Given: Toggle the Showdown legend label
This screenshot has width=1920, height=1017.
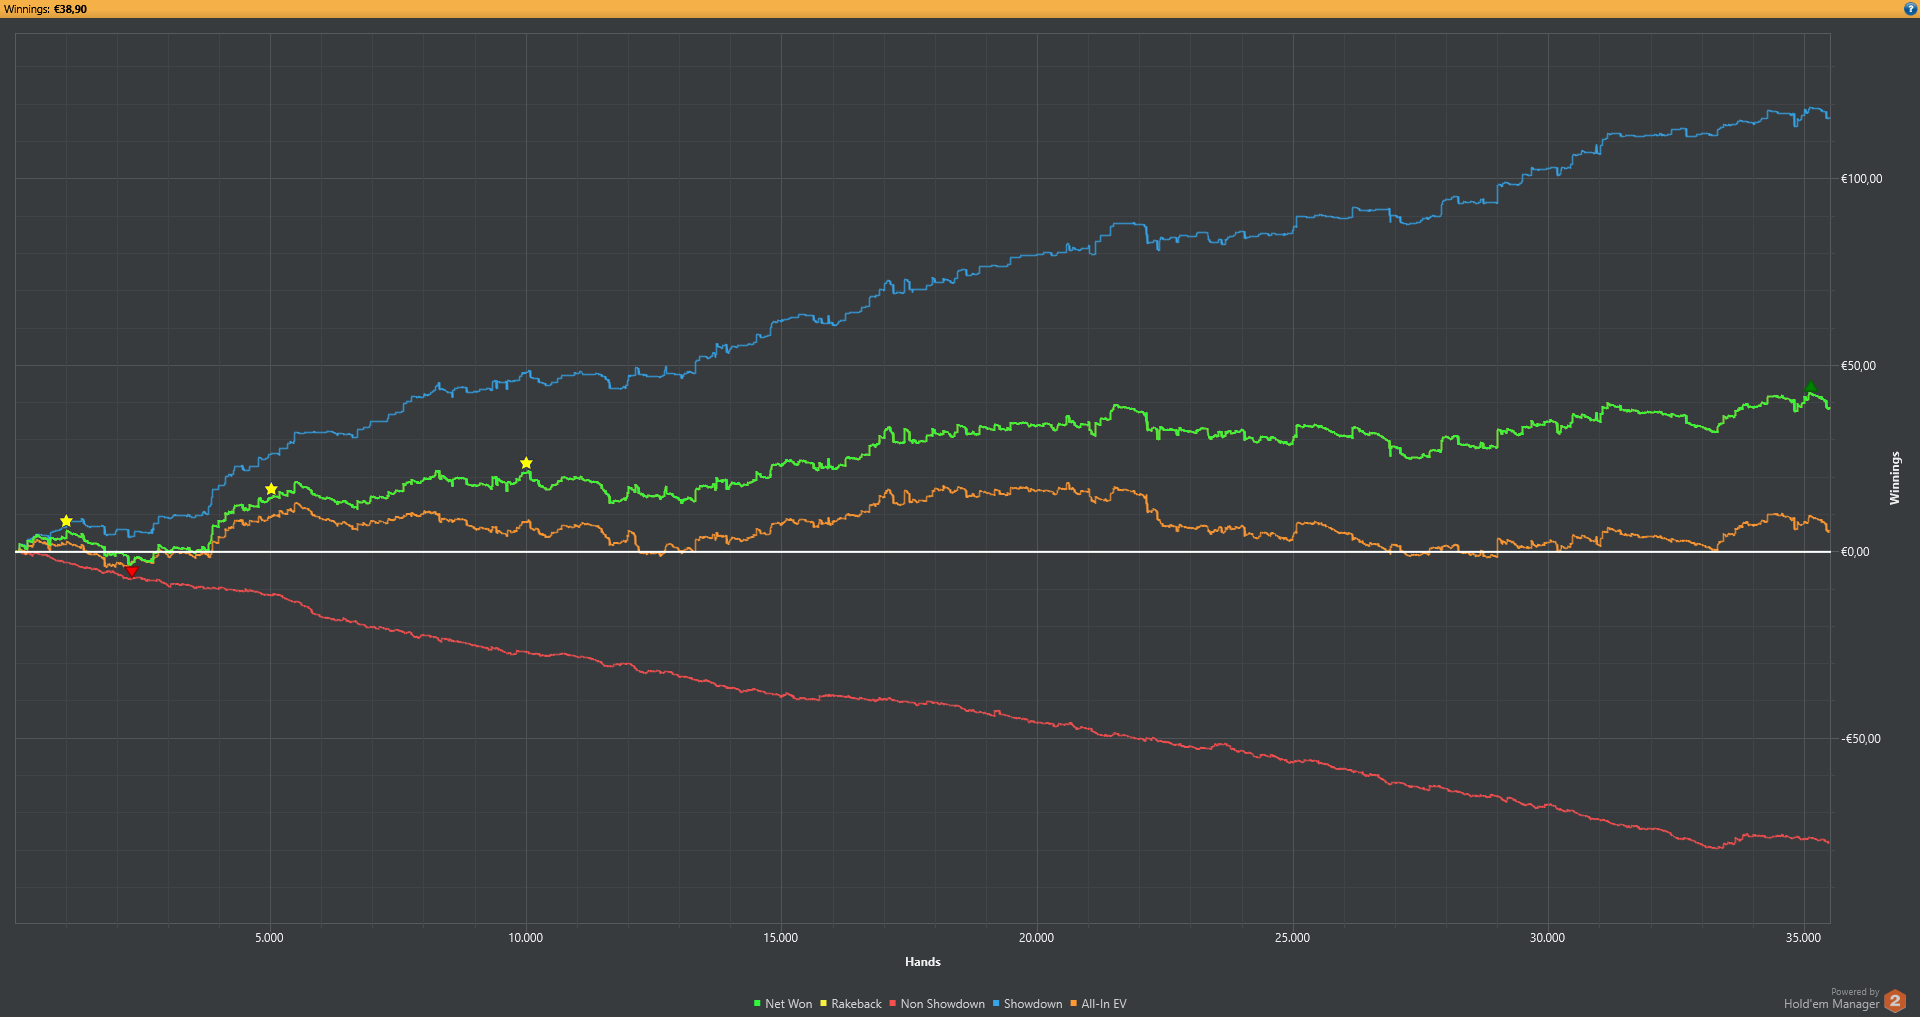Looking at the screenshot, I should tap(1033, 1004).
